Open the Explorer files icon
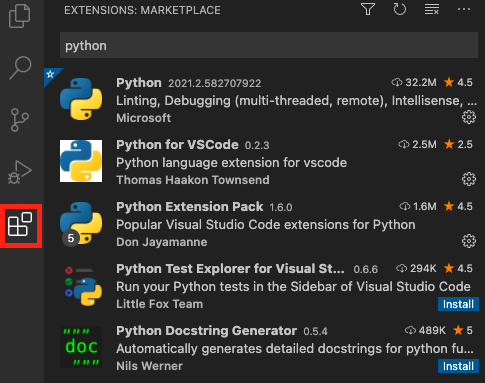Screen dimensions: 485x383 (x=19, y=16)
